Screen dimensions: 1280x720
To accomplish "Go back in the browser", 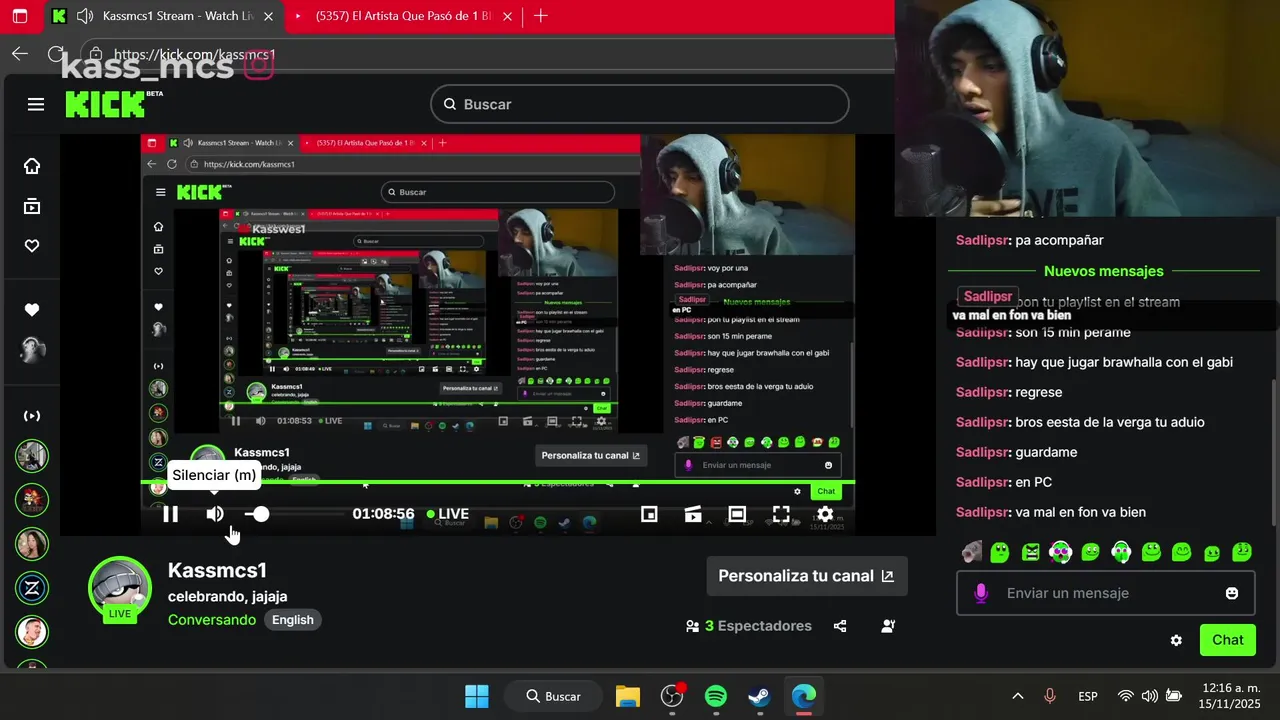I will (20, 54).
